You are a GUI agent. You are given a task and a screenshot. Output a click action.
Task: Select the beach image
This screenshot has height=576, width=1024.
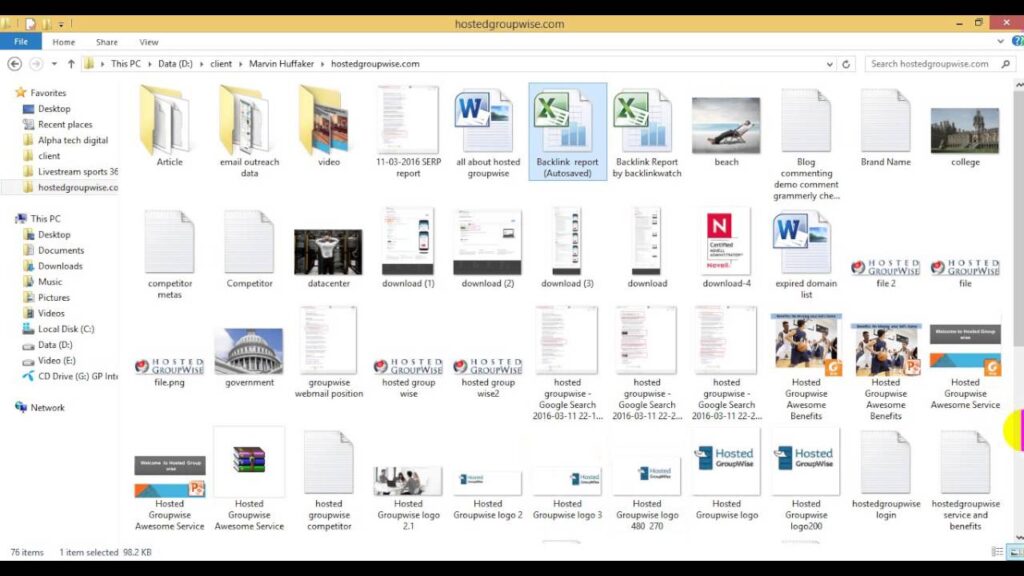click(x=726, y=132)
